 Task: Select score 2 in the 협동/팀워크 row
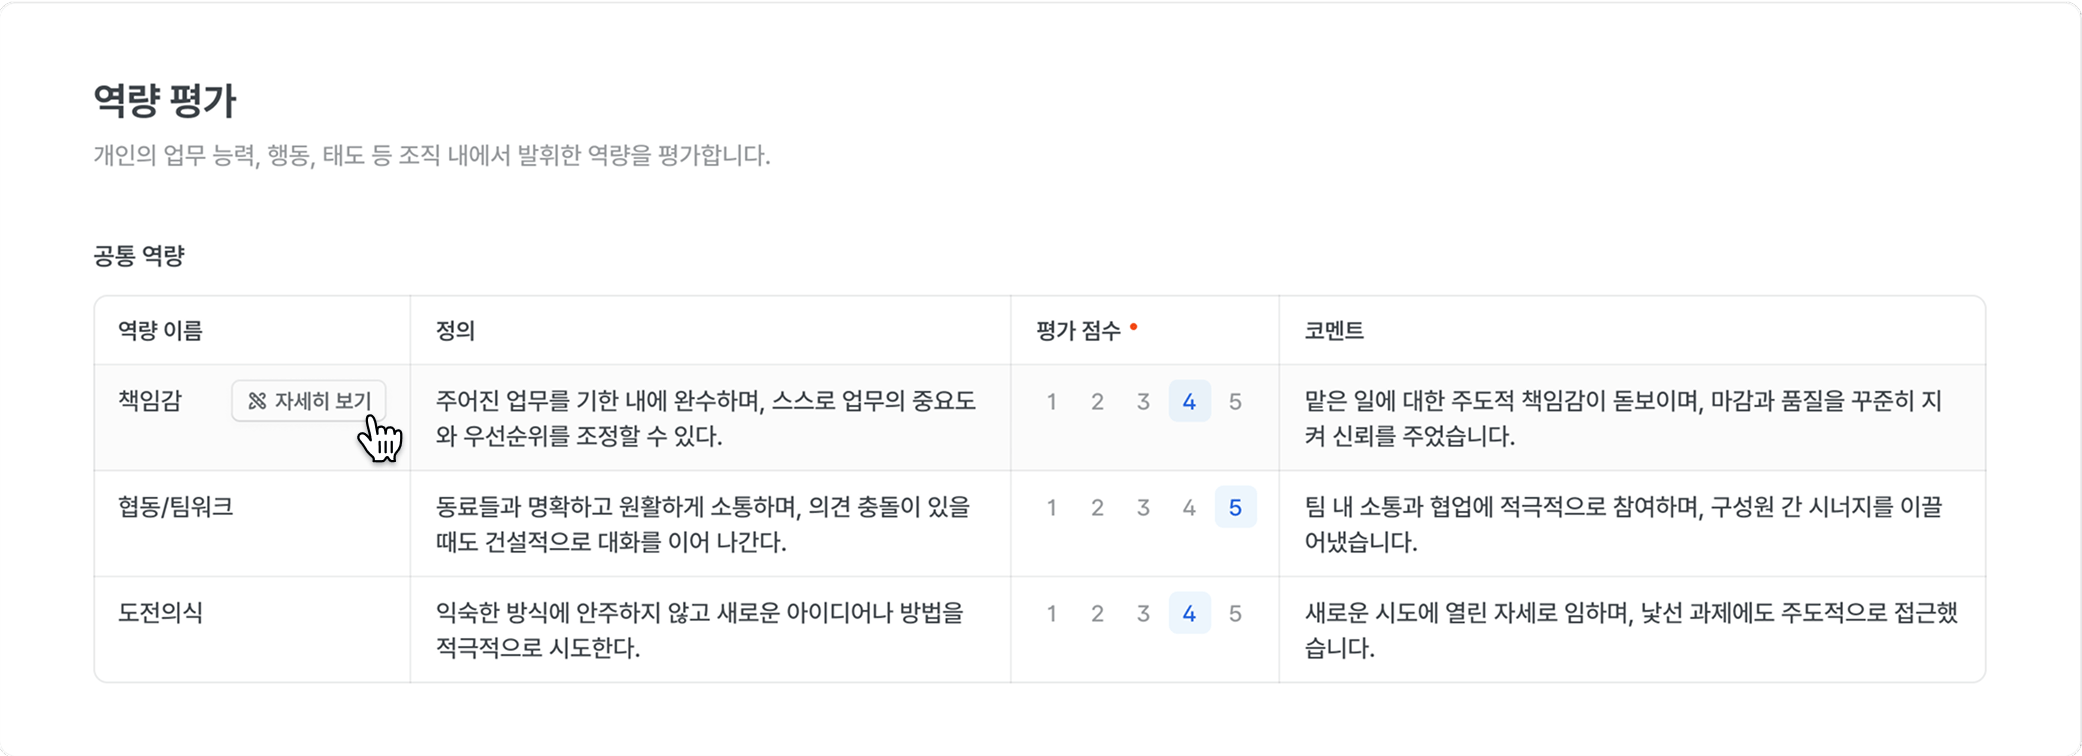1097,508
